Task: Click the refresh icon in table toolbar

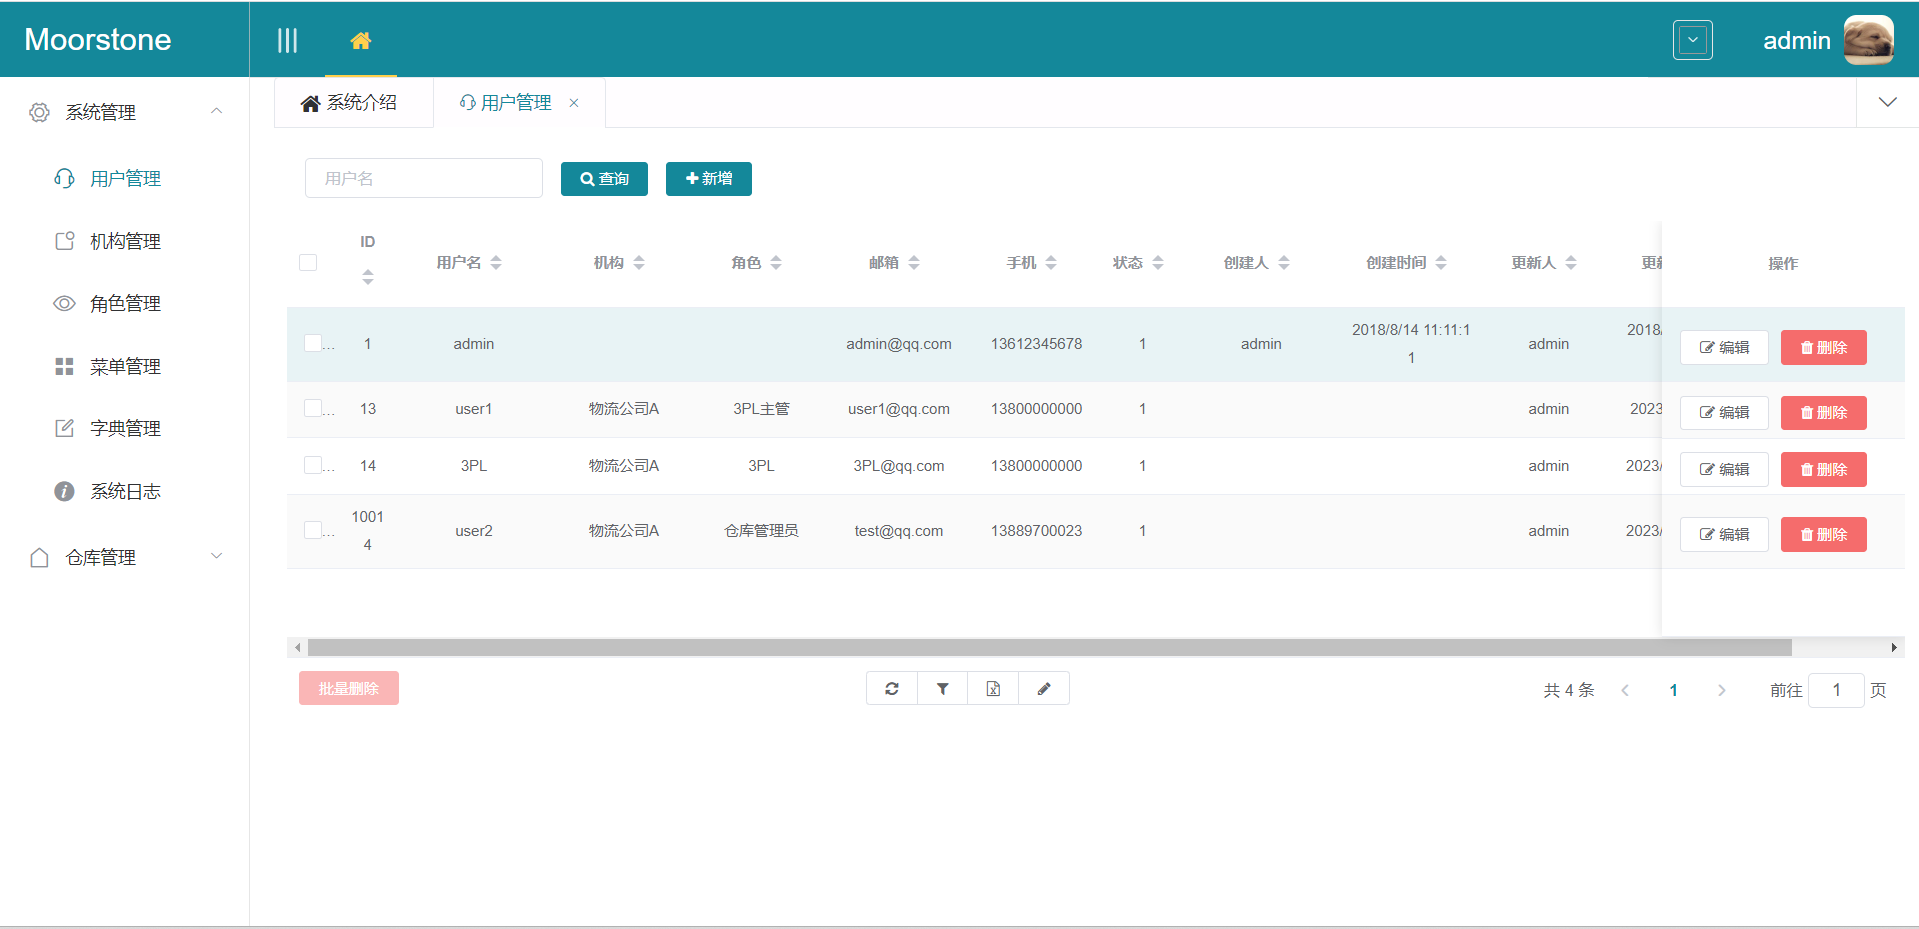Action: [892, 688]
